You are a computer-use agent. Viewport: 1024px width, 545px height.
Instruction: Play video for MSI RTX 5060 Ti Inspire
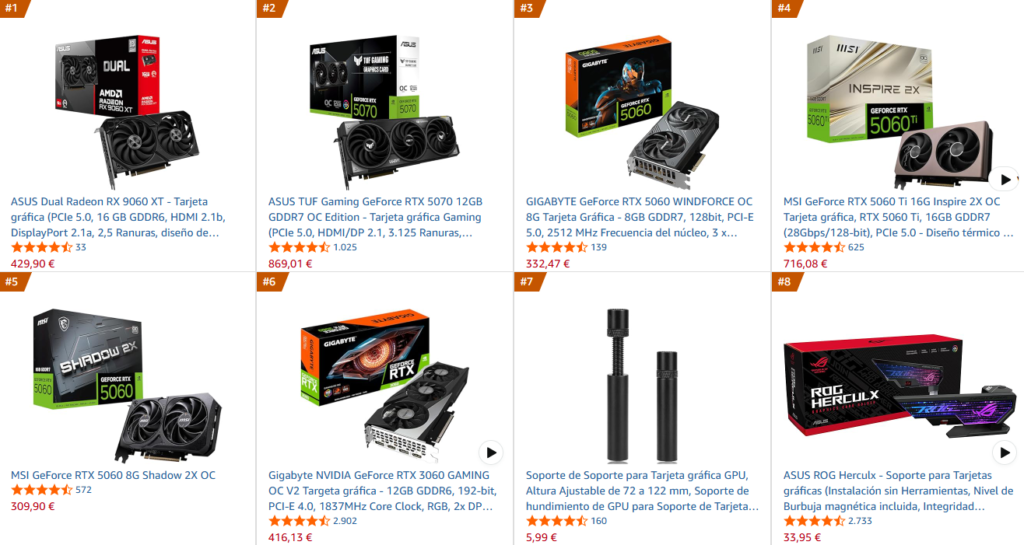1004,179
